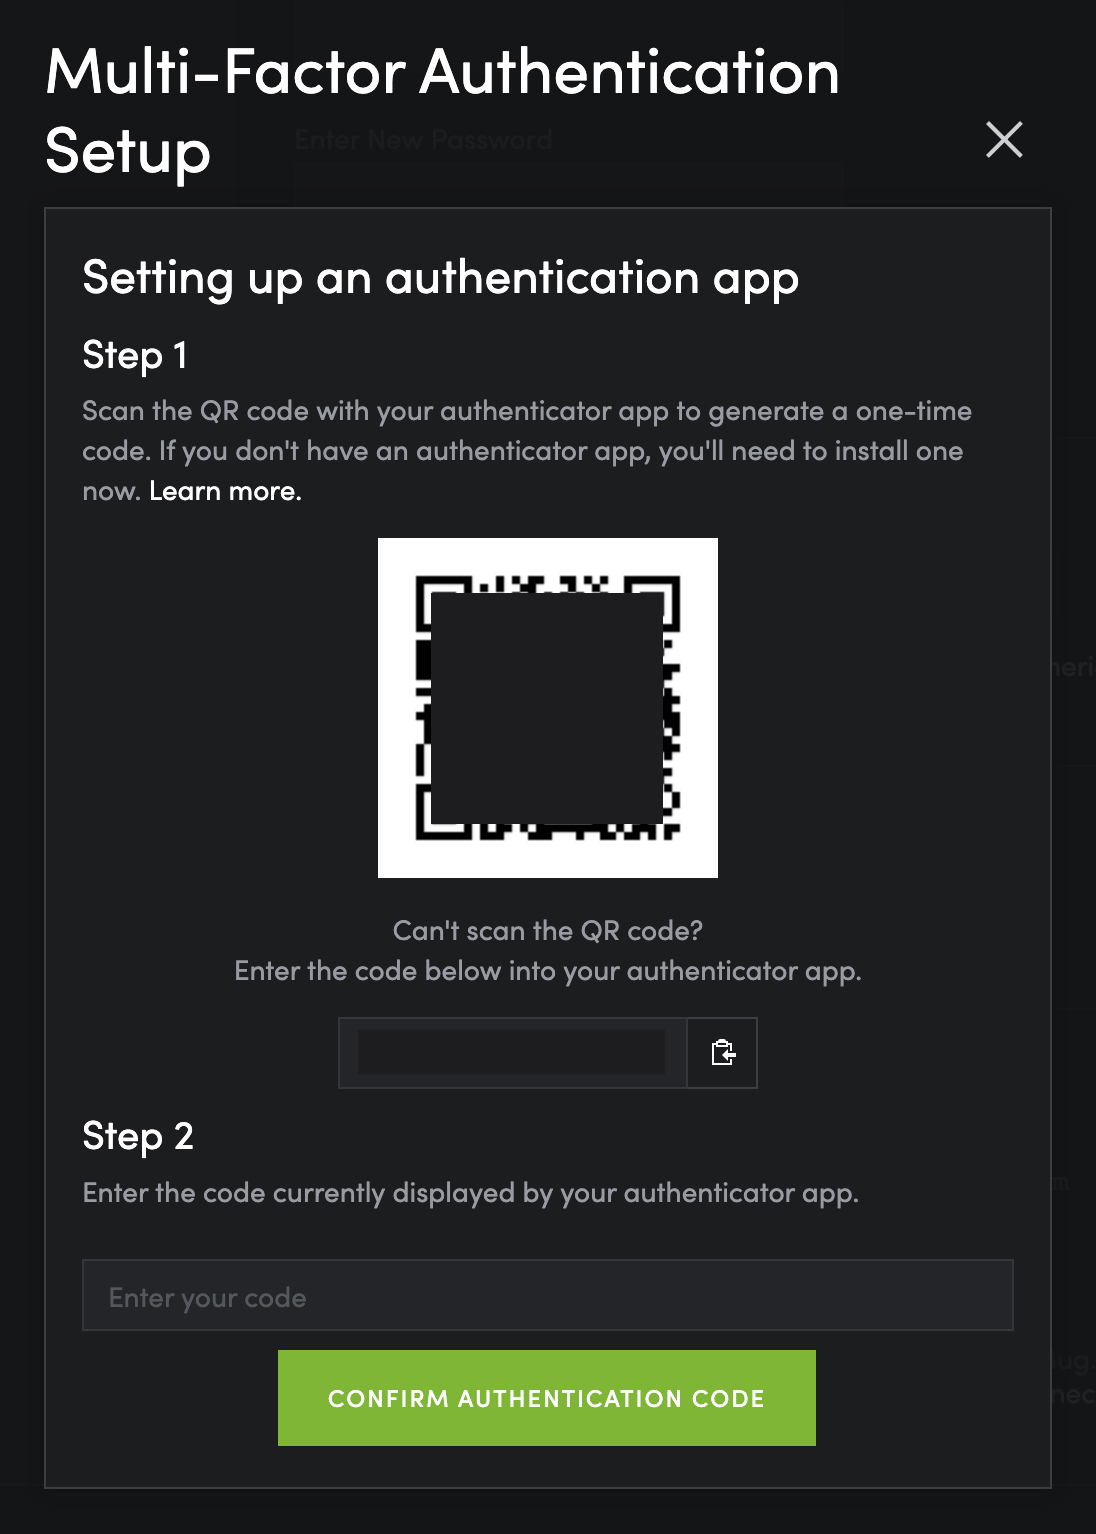Viewport: 1096px width, 1534px height.
Task: Click the 'Setting up an authentication app' heading
Action: tap(440, 277)
